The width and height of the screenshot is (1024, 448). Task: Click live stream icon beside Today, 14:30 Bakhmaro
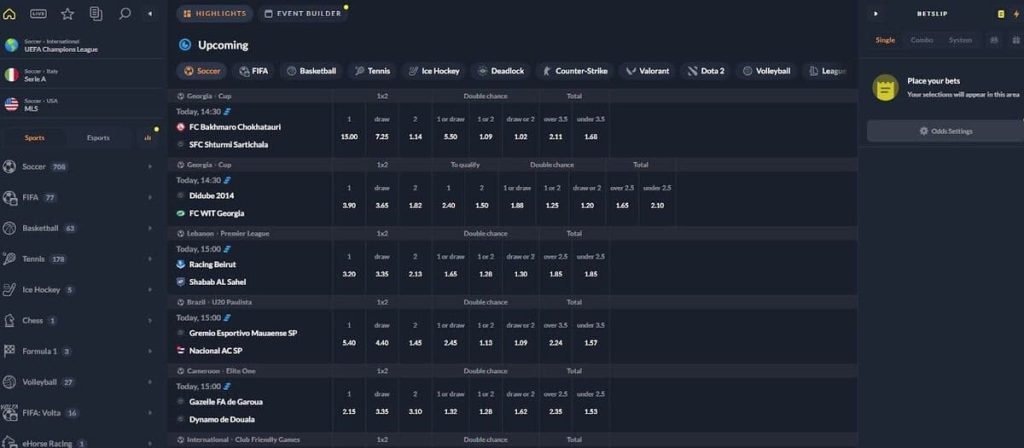click(227, 112)
